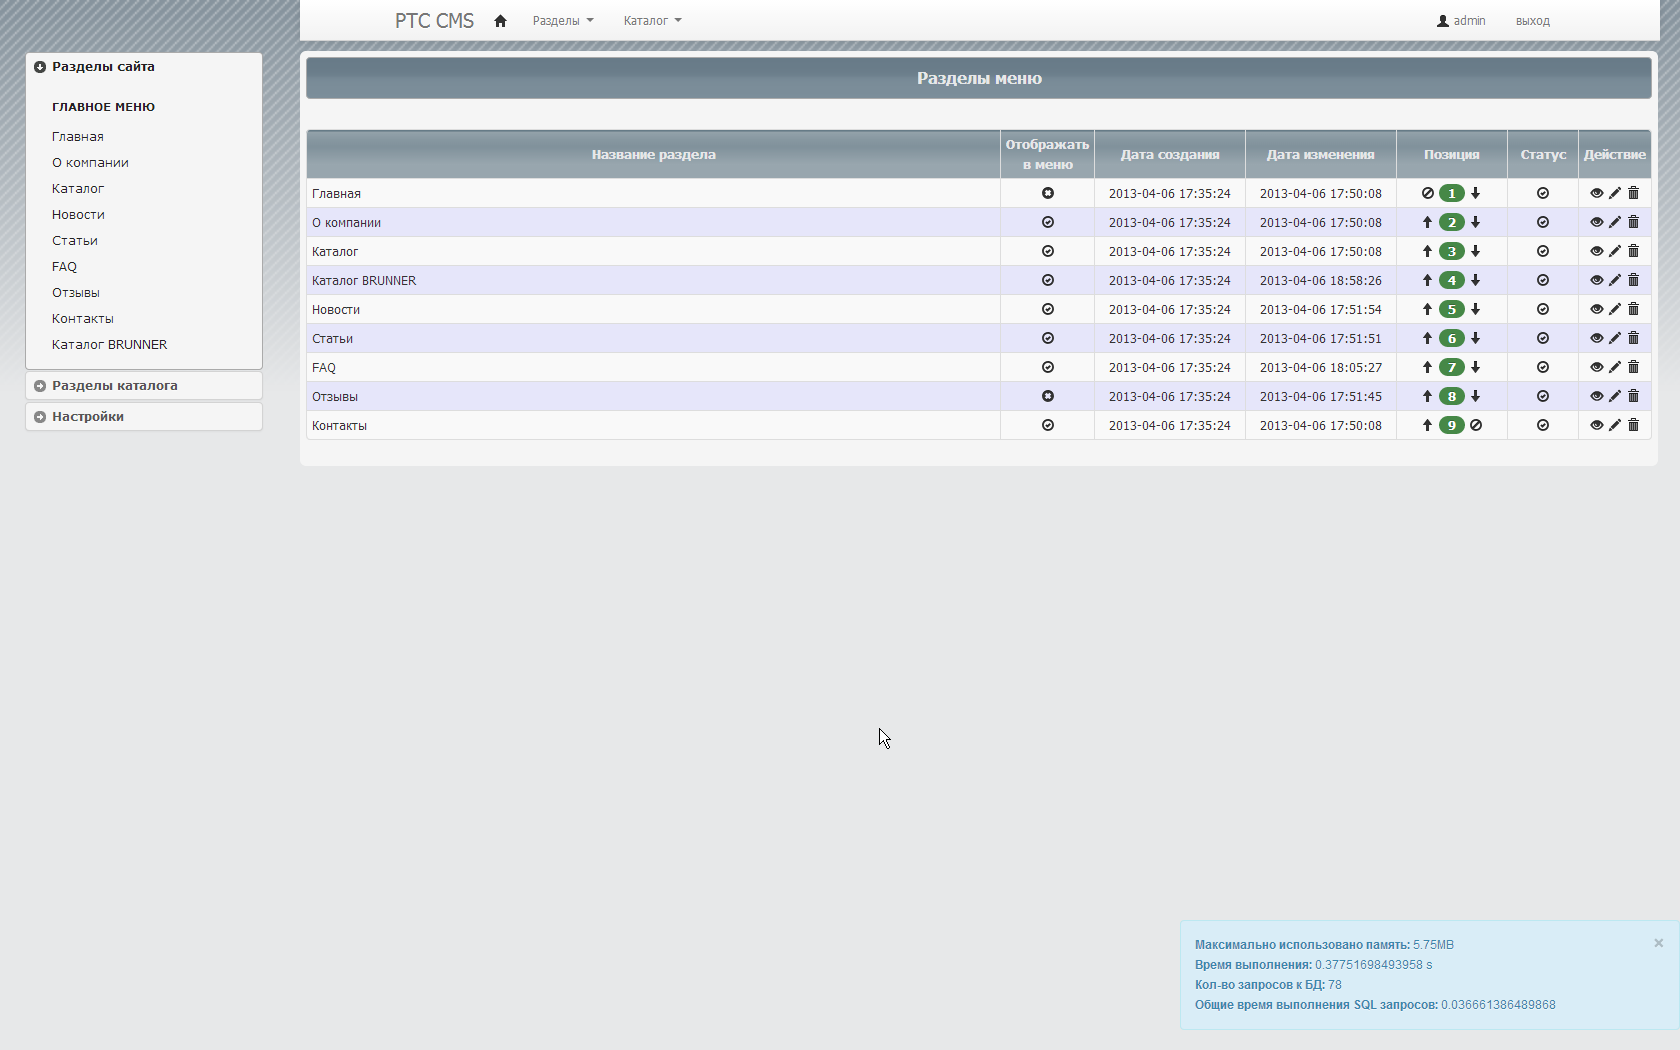Toggle menu display for Отзывы row
Screen dimensions: 1680x1050
click(1048, 396)
